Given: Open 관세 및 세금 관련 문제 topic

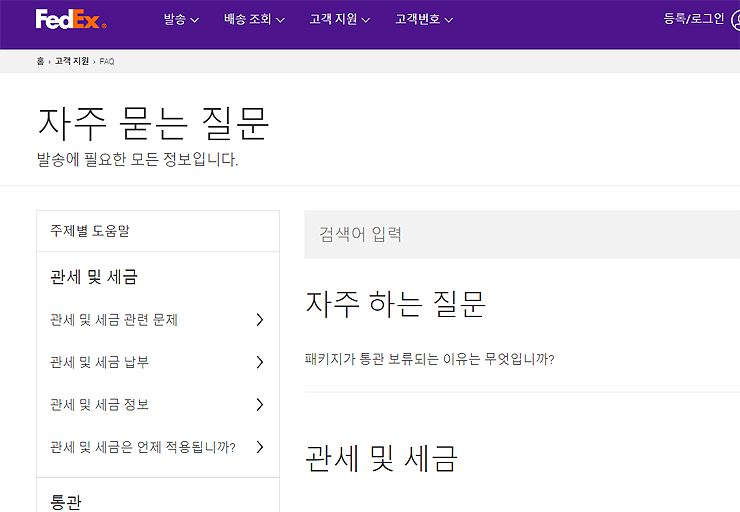Looking at the screenshot, I should coord(114,320).
